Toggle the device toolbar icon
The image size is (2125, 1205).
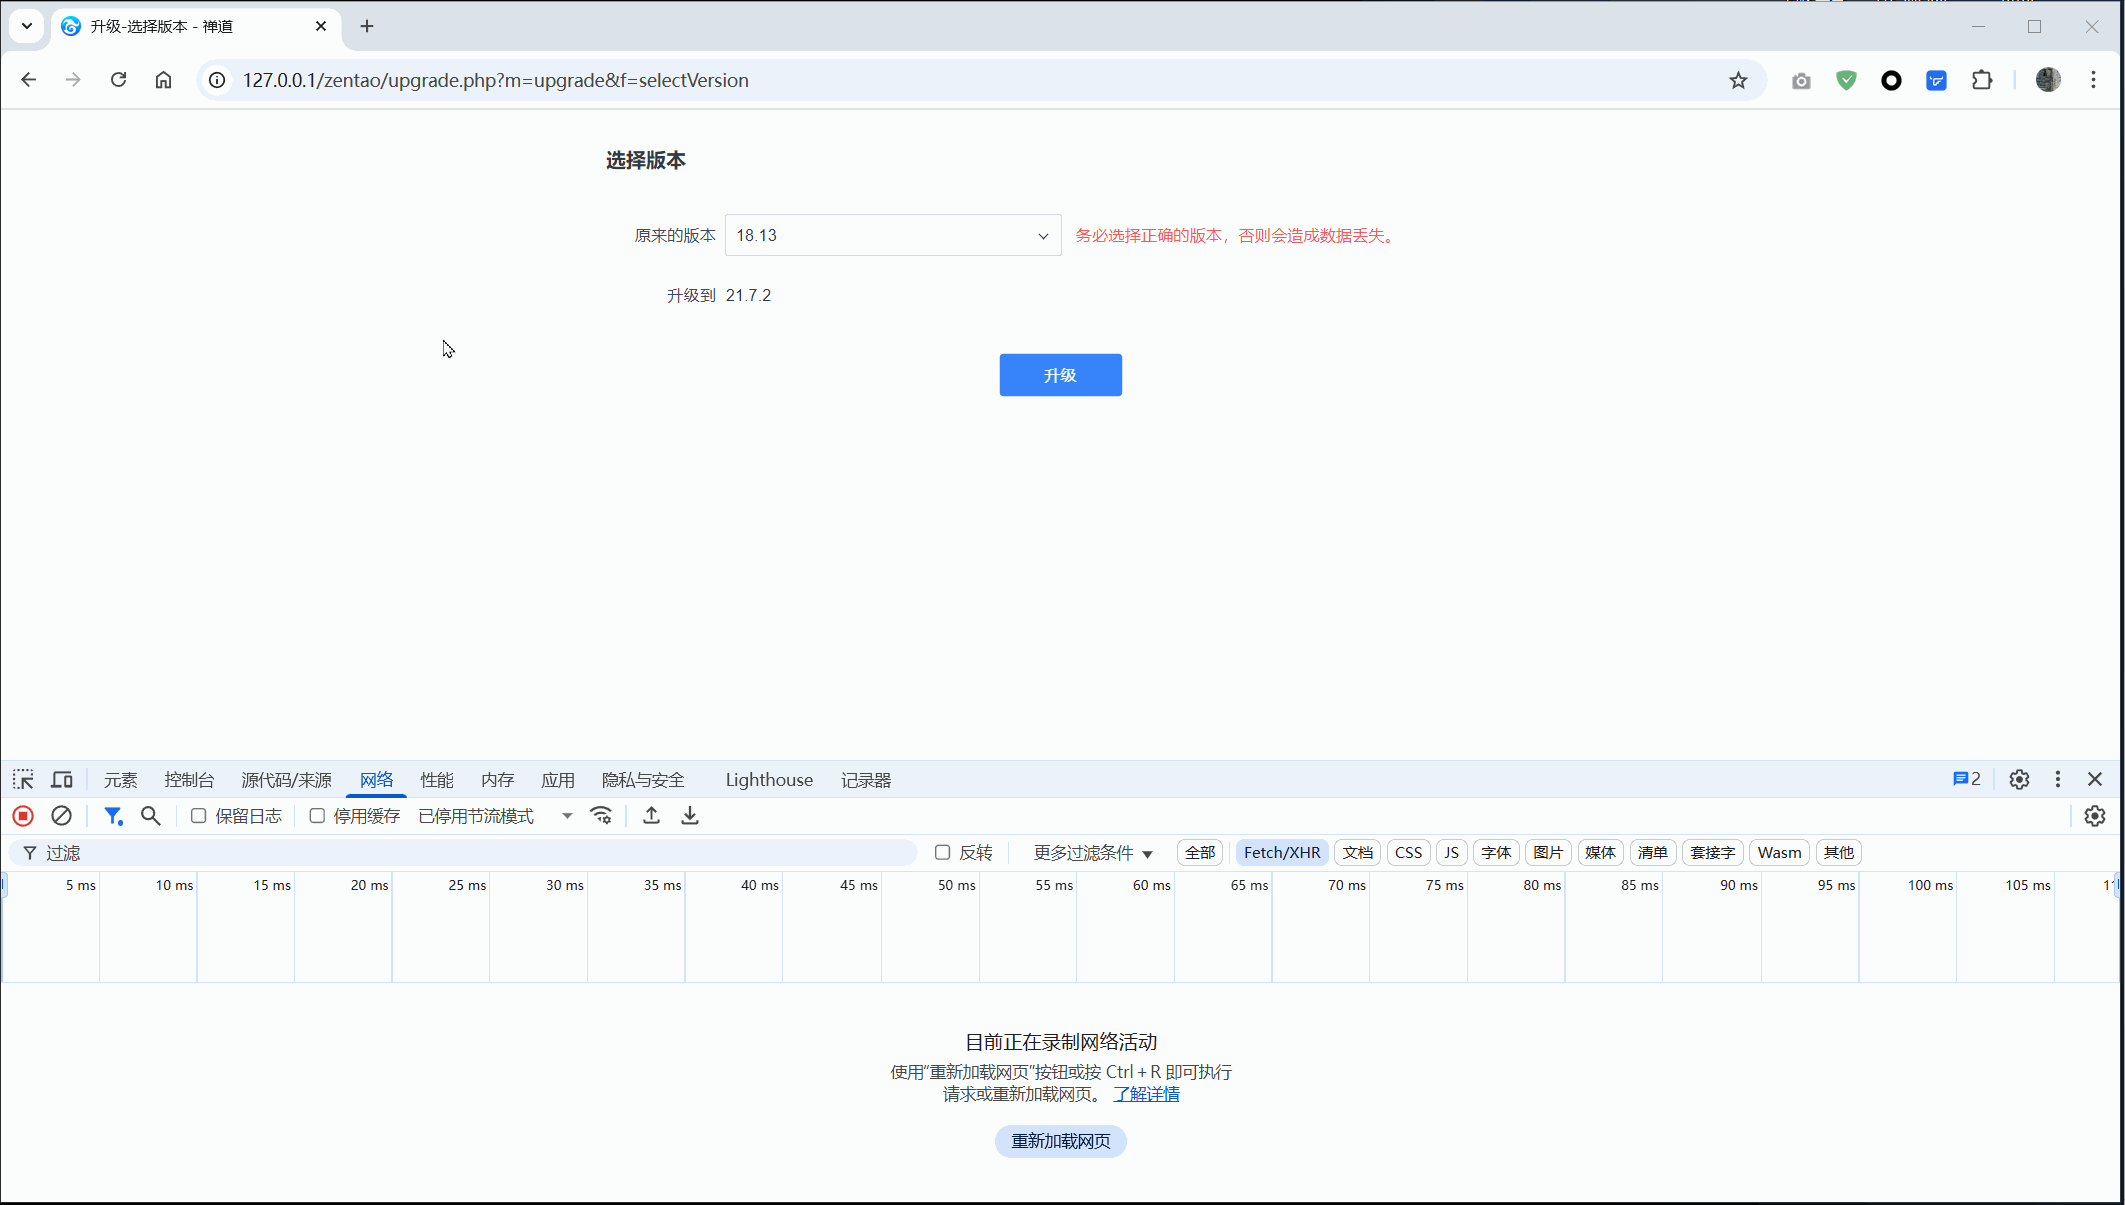tap(62, 780)
